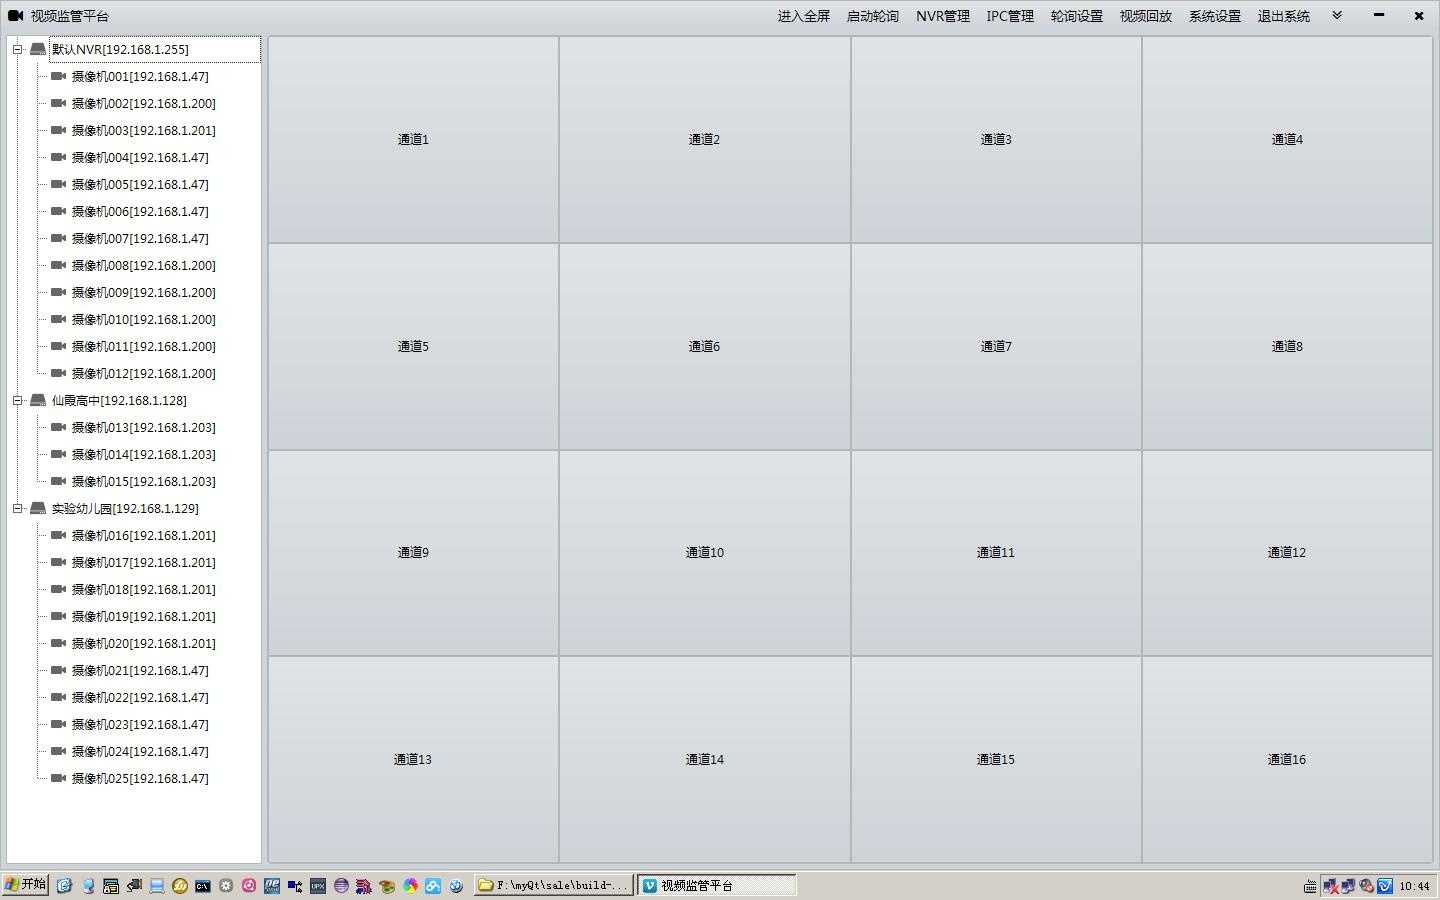Open IPC管理 from the top menu
The image size is (1440, 900).
[1010, 16]
